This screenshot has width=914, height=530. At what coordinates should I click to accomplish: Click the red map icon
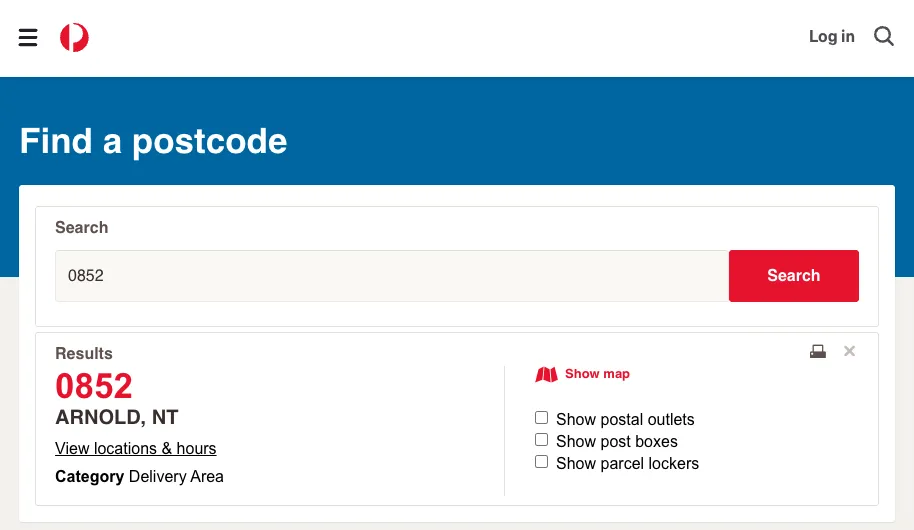[x=546, y=375]
